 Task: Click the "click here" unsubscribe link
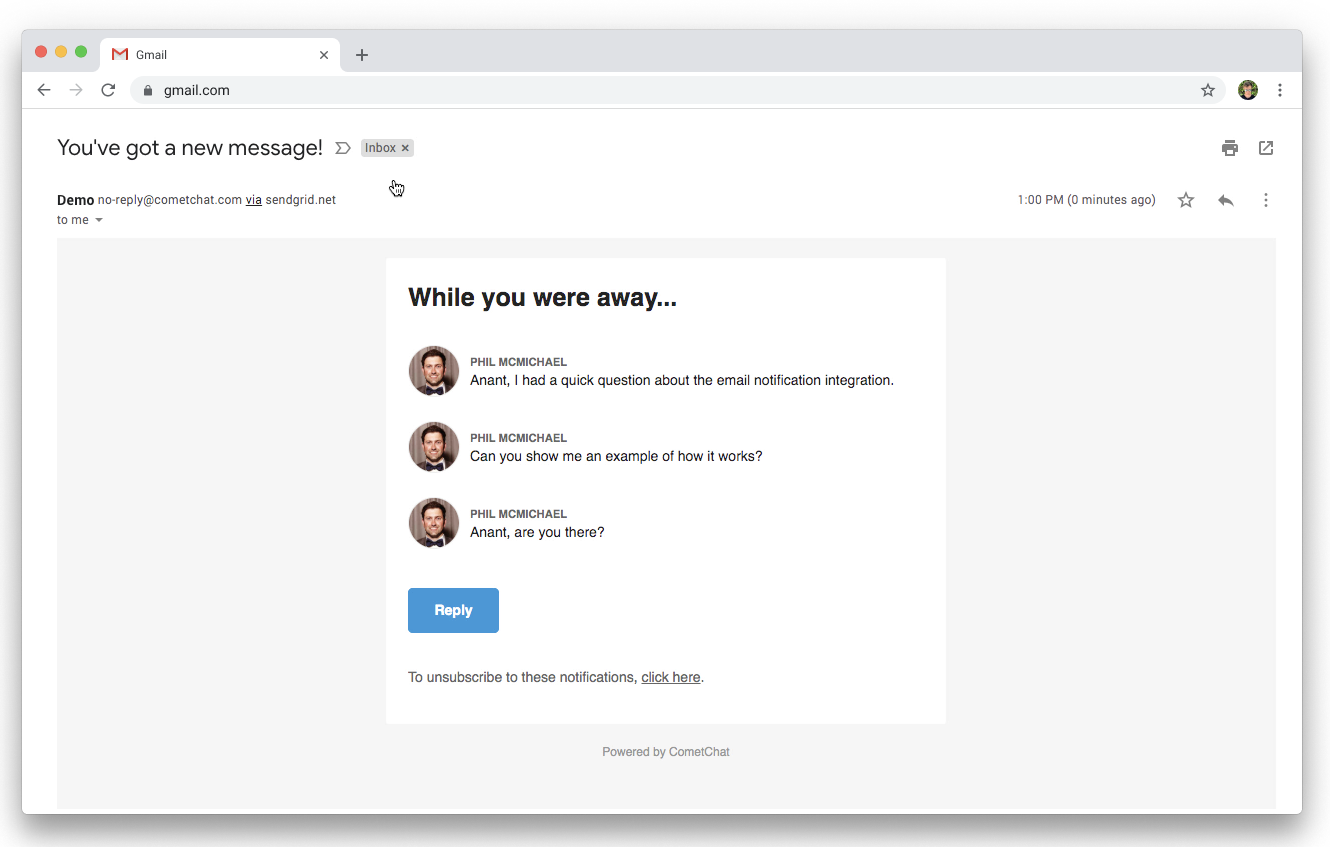pyautogui.click(x=670, y=677)
